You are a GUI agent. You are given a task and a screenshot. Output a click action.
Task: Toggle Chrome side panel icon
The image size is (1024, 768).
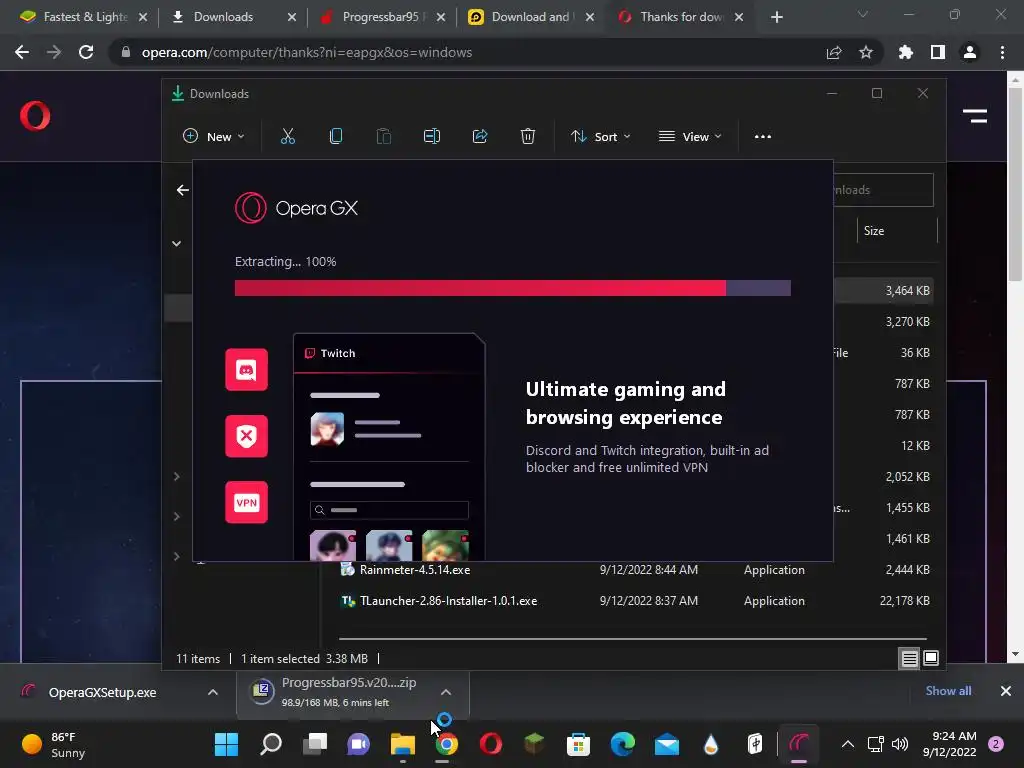point(938,52)
